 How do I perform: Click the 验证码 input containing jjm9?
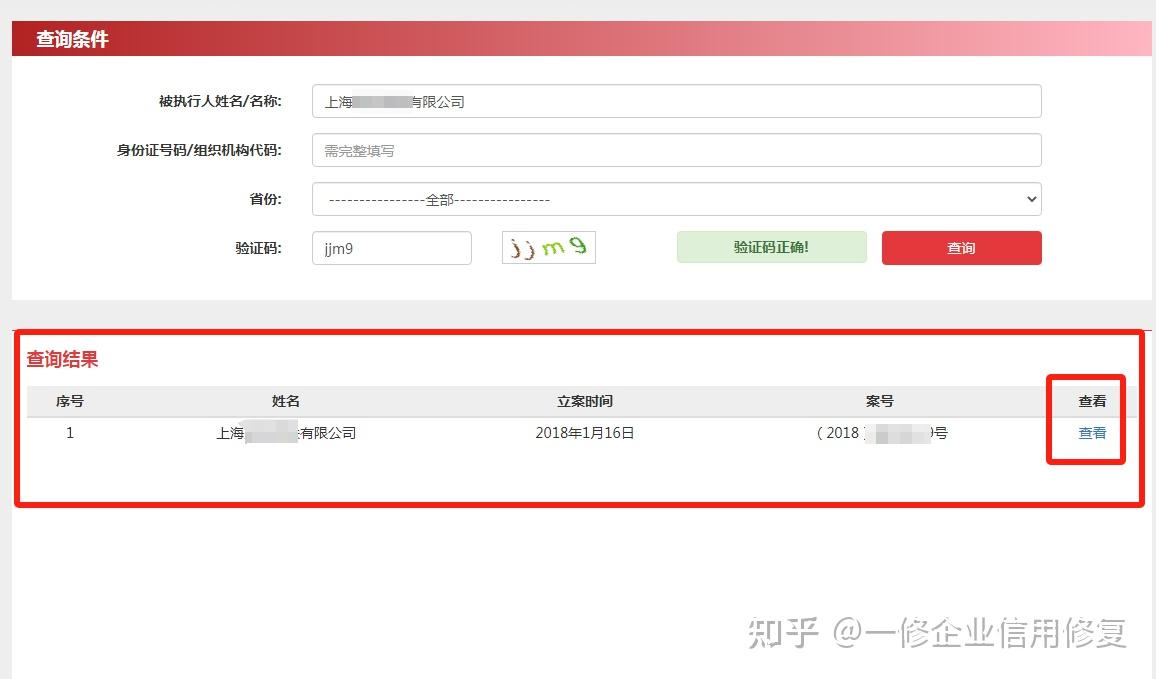[391, 248]
